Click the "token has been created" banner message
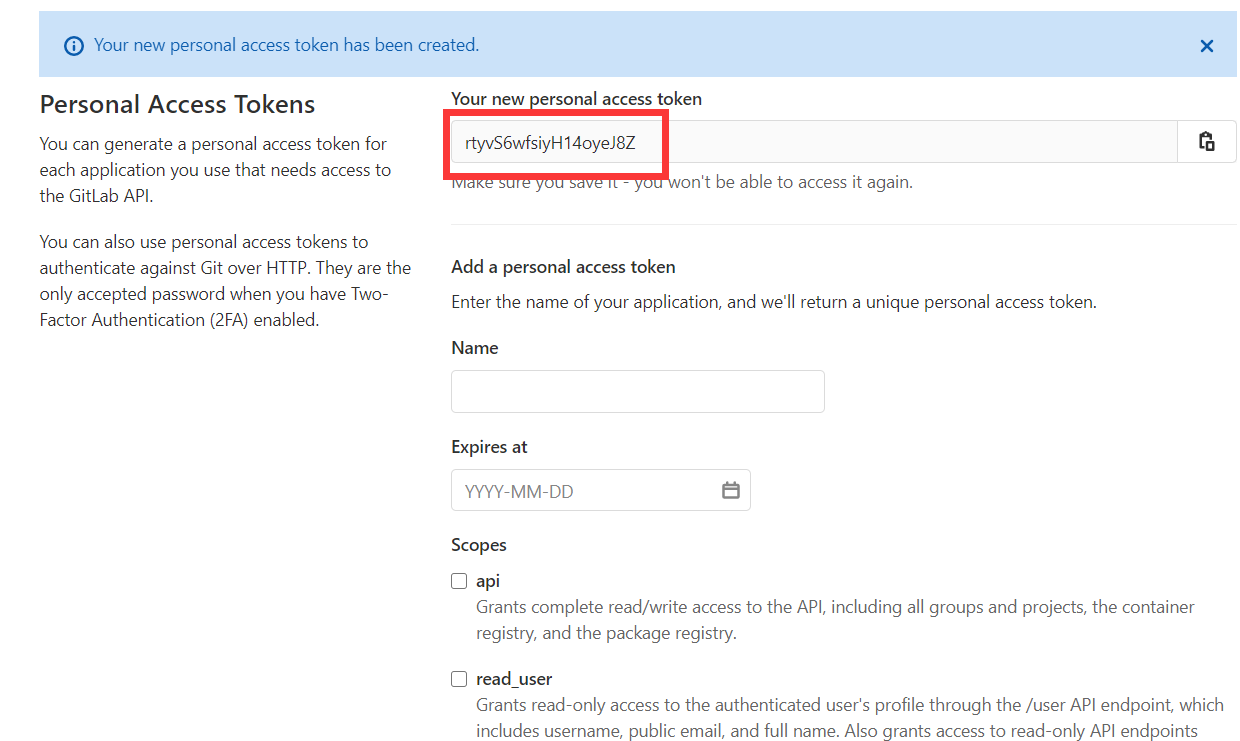This screenshot has width=1240, height=741. [286, 45]
